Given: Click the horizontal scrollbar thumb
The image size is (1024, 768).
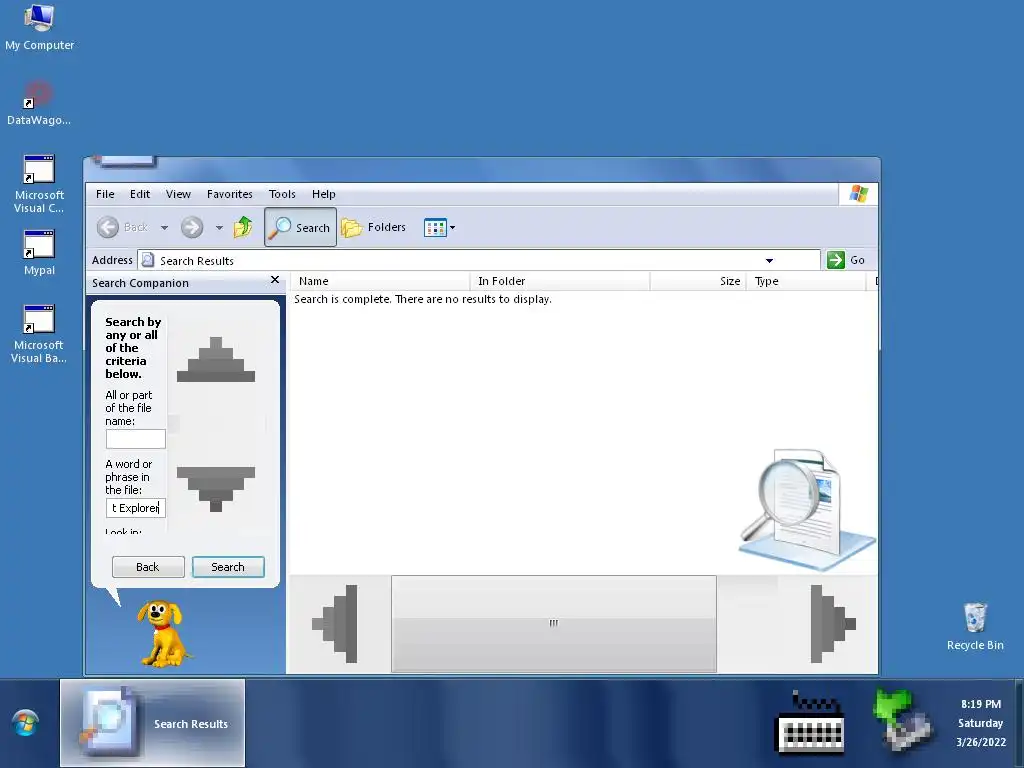Looking at the screenshot, I should [554, 624].
